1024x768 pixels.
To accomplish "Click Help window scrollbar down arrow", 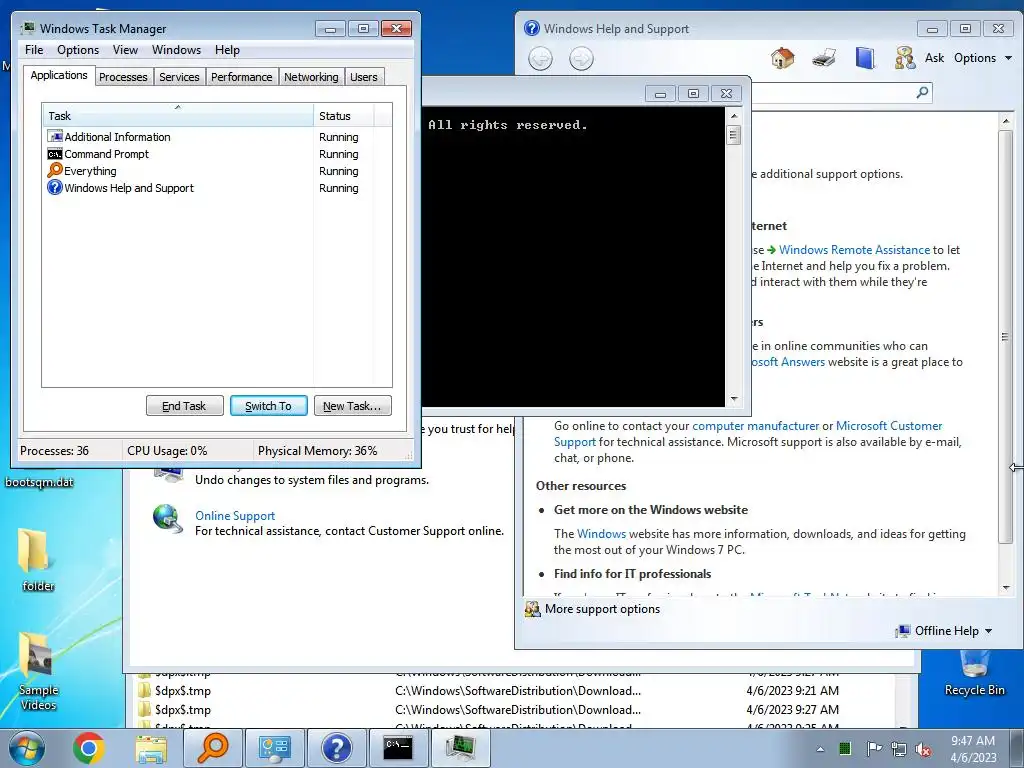I will pyautogui.click(x=1006, y=587).
